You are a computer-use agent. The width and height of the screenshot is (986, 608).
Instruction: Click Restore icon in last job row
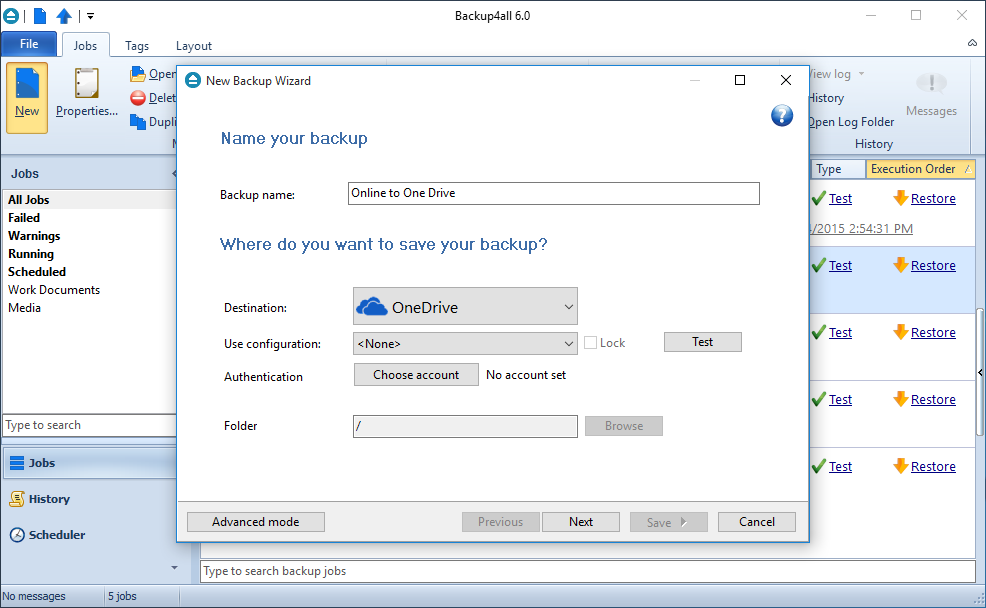point(900,466)
